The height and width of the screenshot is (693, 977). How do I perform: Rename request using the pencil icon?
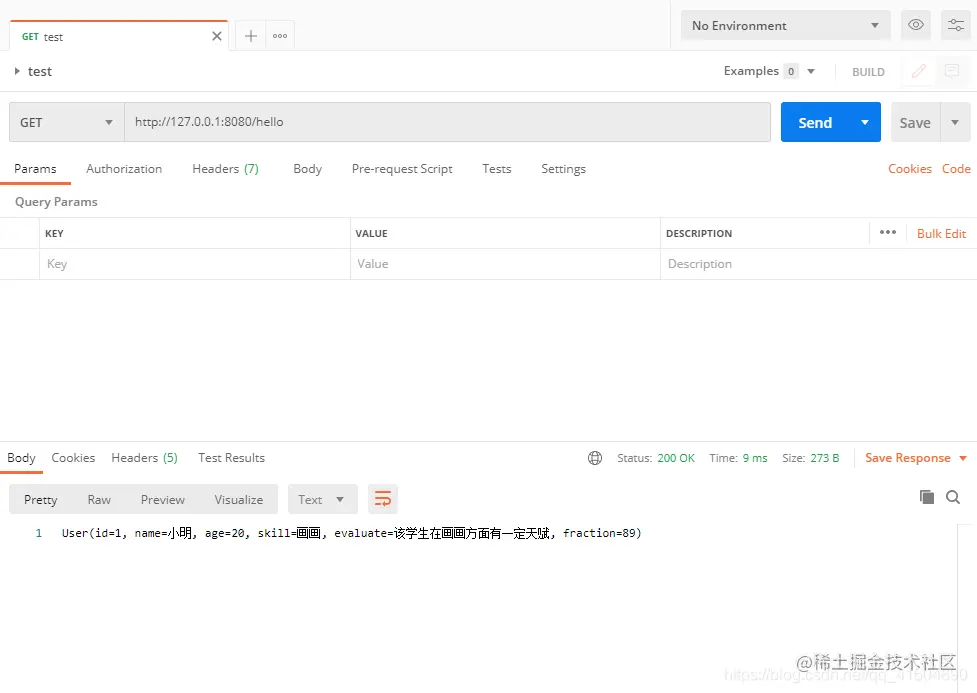[918, 71]
